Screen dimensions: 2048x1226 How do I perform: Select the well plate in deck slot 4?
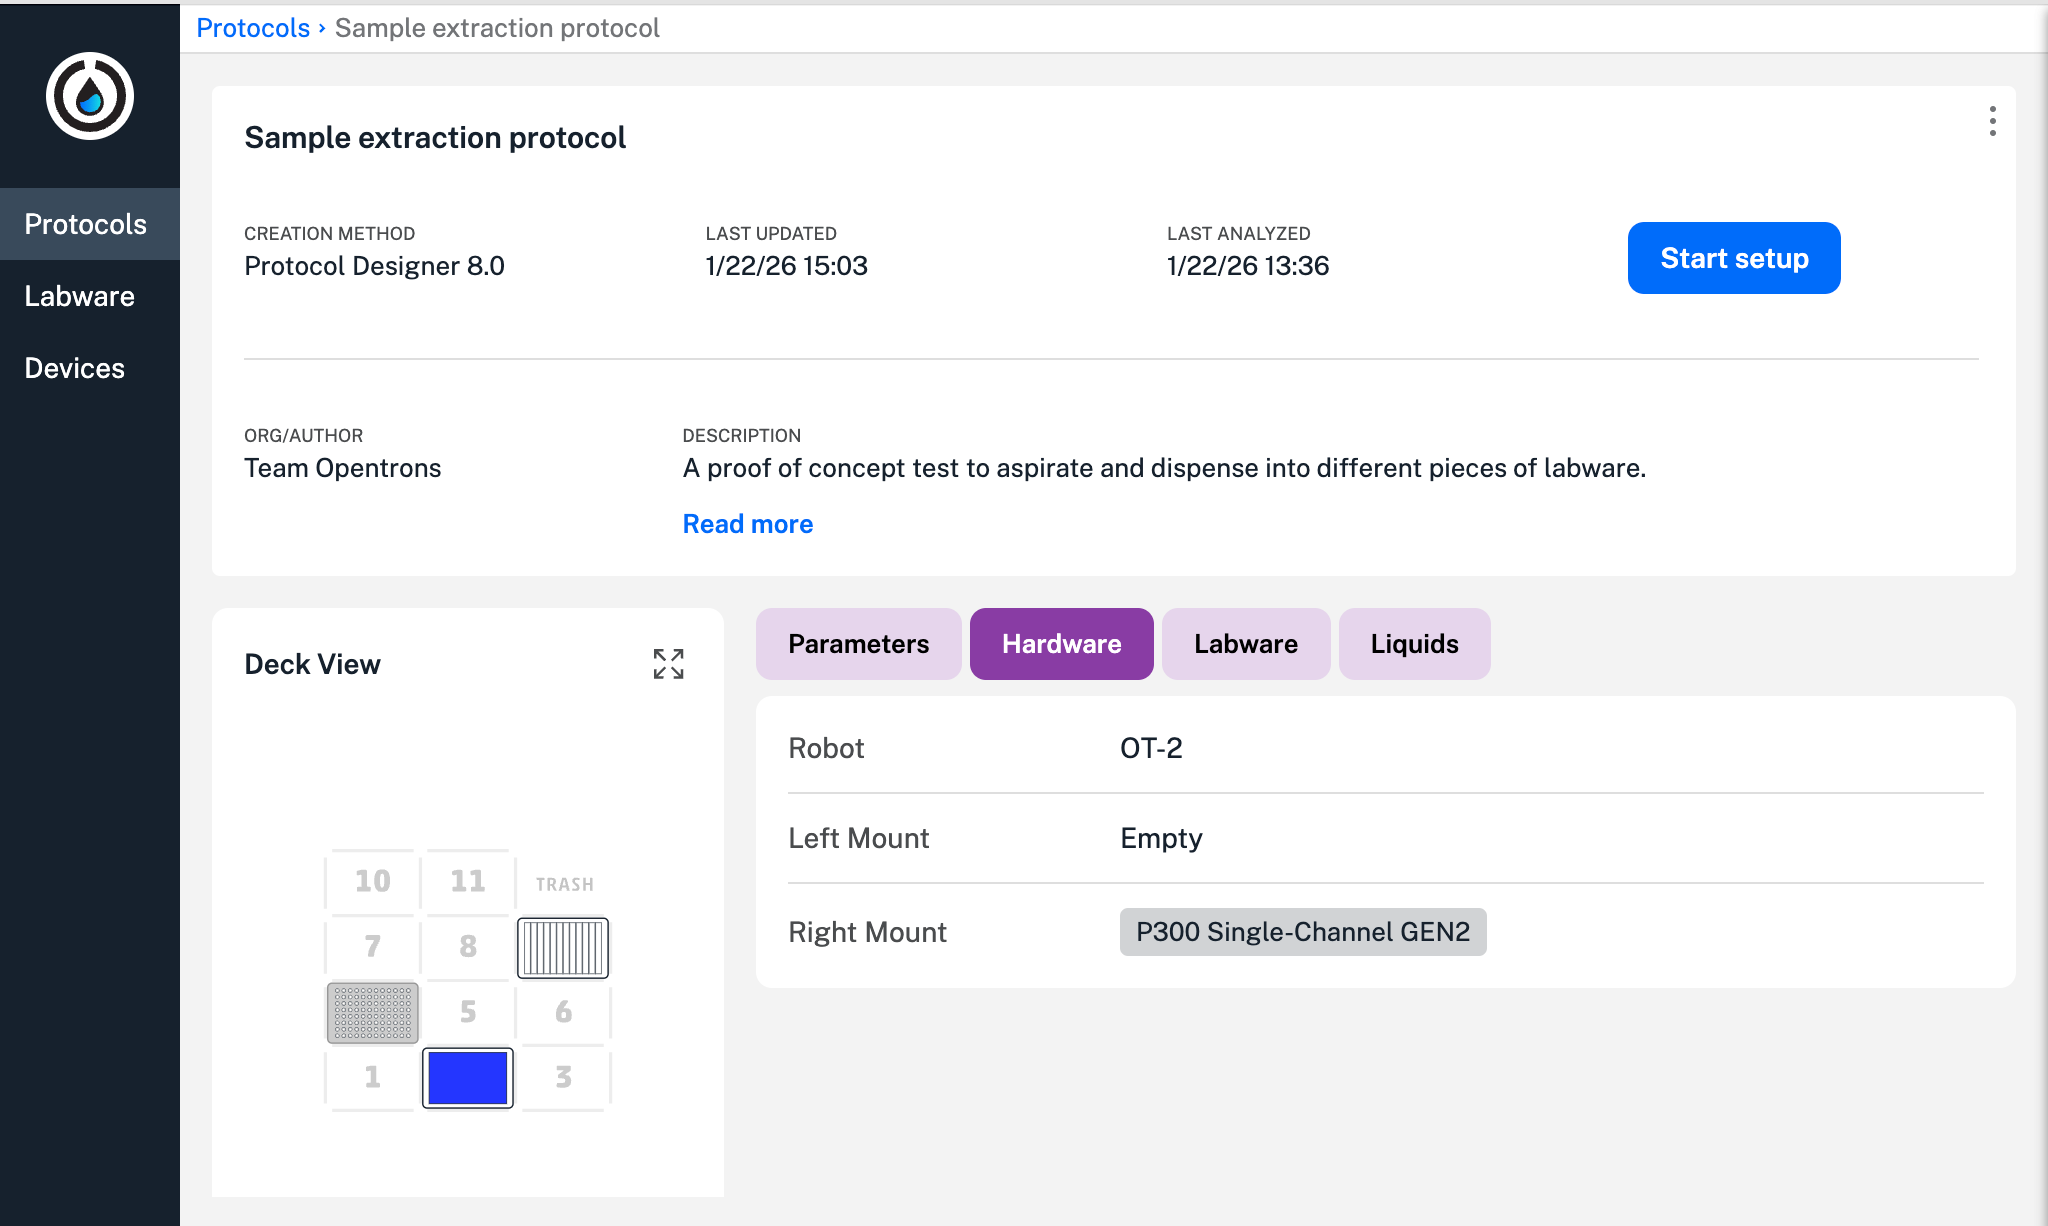(x=371, y=1012)
